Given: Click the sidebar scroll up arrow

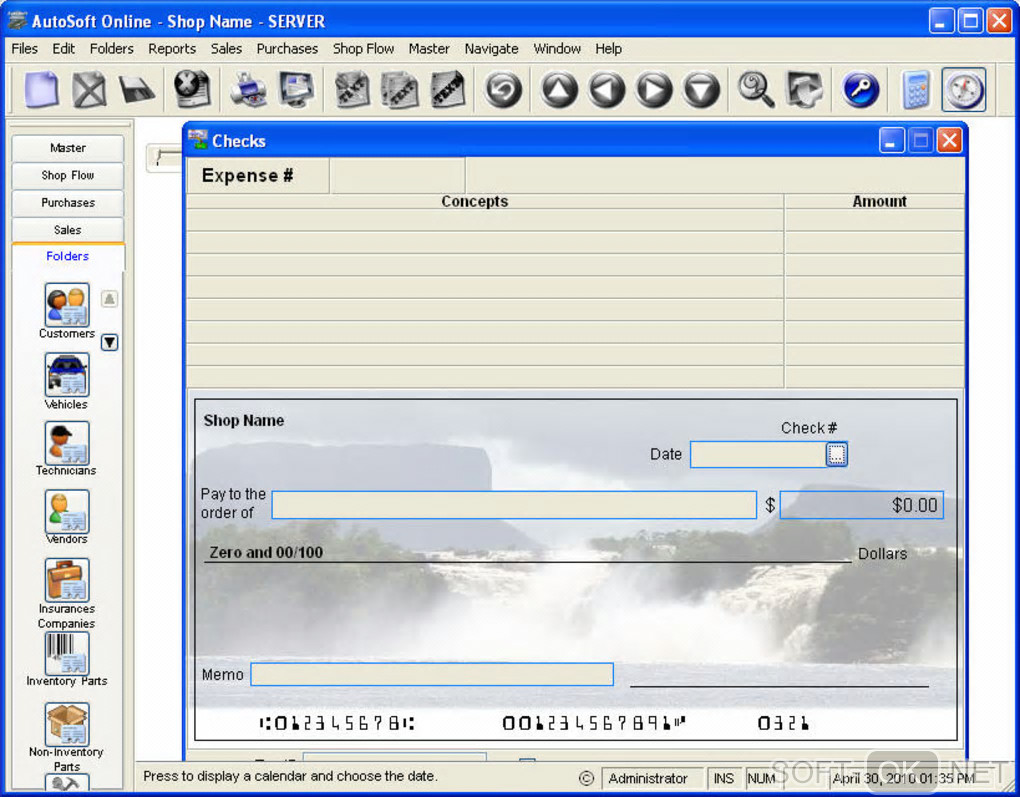Looking at the screenshot, I should click(109, 299).
